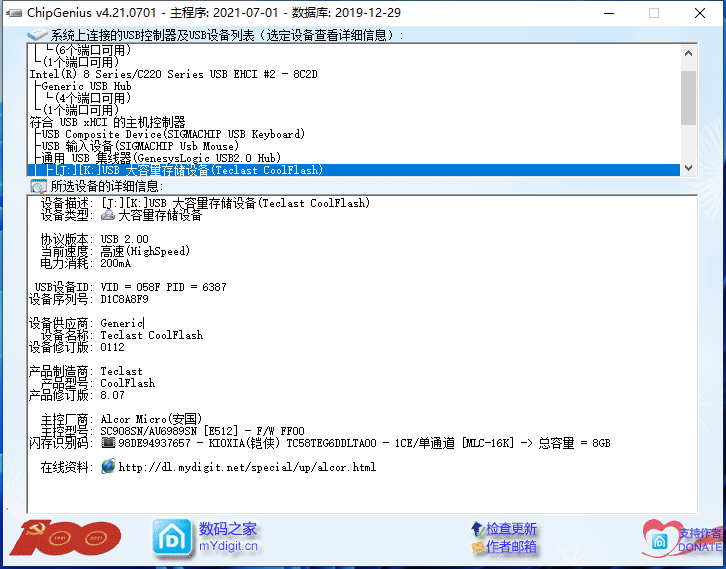The image size is (726, 569).
Task: Click the 100th anniversary emblem logo
Action: pyautogui.click(x=66, y=538)
